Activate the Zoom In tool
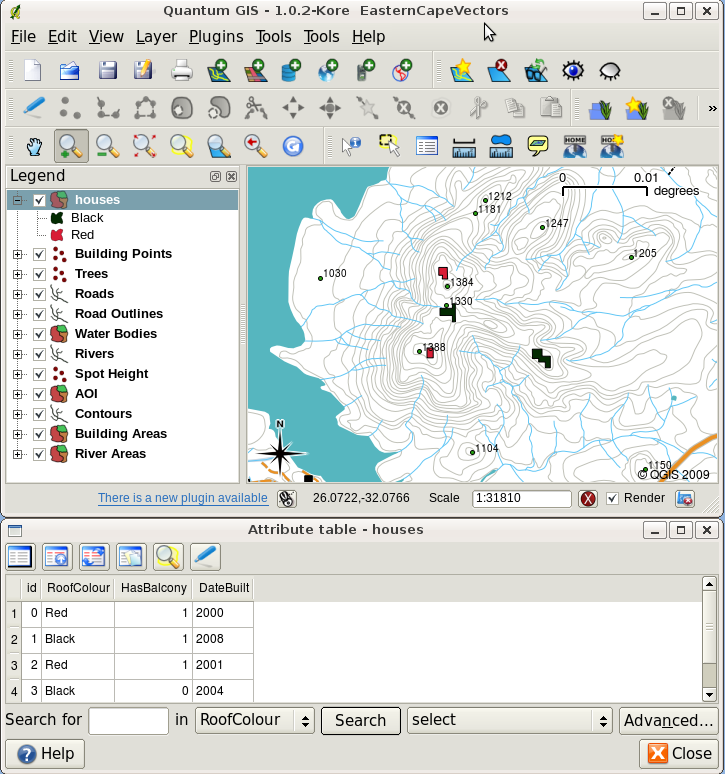 click(x=70, y=147)
